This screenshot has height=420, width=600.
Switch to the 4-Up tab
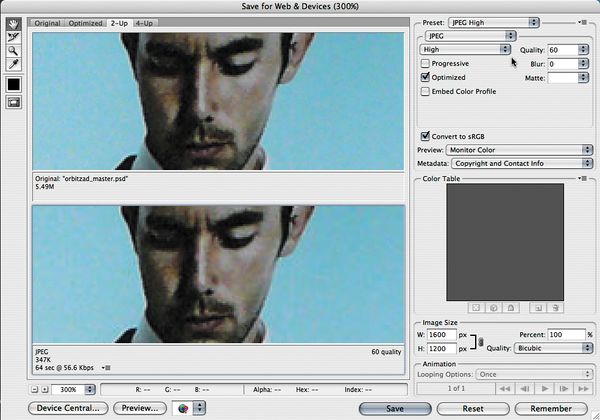tap(145, 22)
